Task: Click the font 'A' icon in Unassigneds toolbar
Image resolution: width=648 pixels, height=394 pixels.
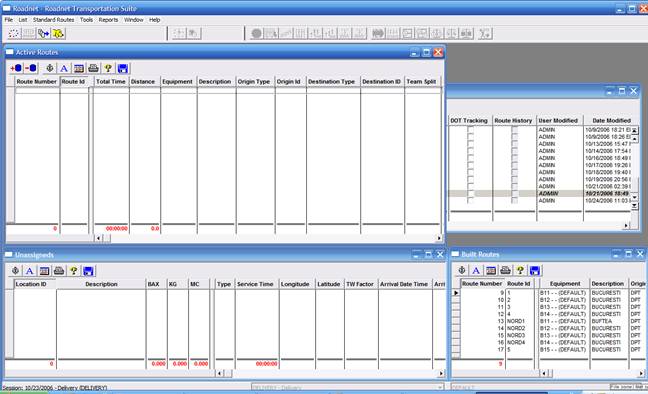Action: pyautogui.click(x=29, y=271)
